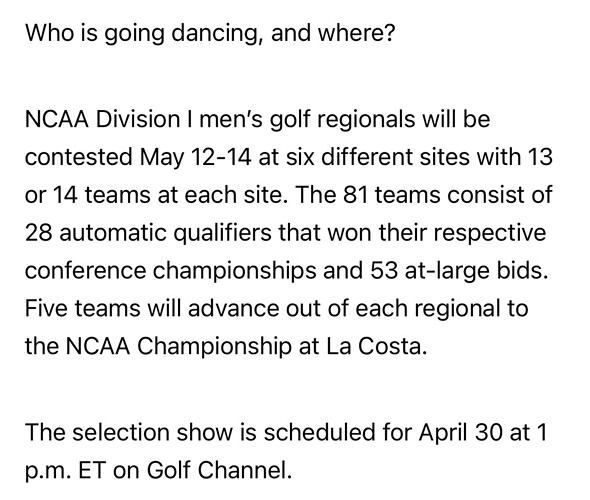
Task: Click the words 'The selection show'
Action: click(129, 433)
